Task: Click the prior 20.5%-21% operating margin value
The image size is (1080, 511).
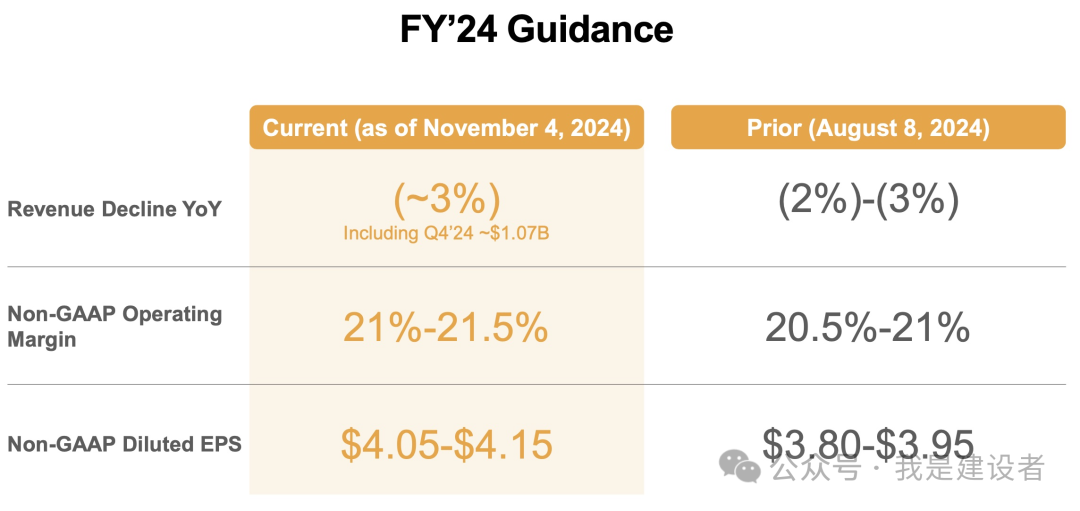Action: tap(867, 327)
